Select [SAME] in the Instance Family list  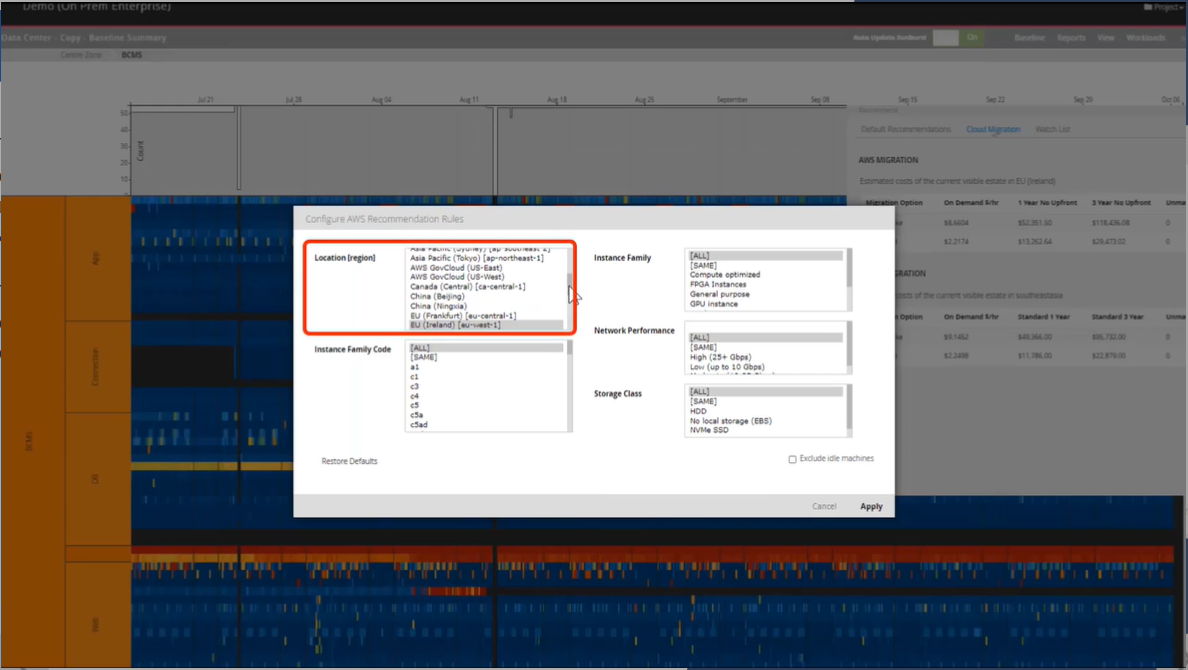click(703, 265)
